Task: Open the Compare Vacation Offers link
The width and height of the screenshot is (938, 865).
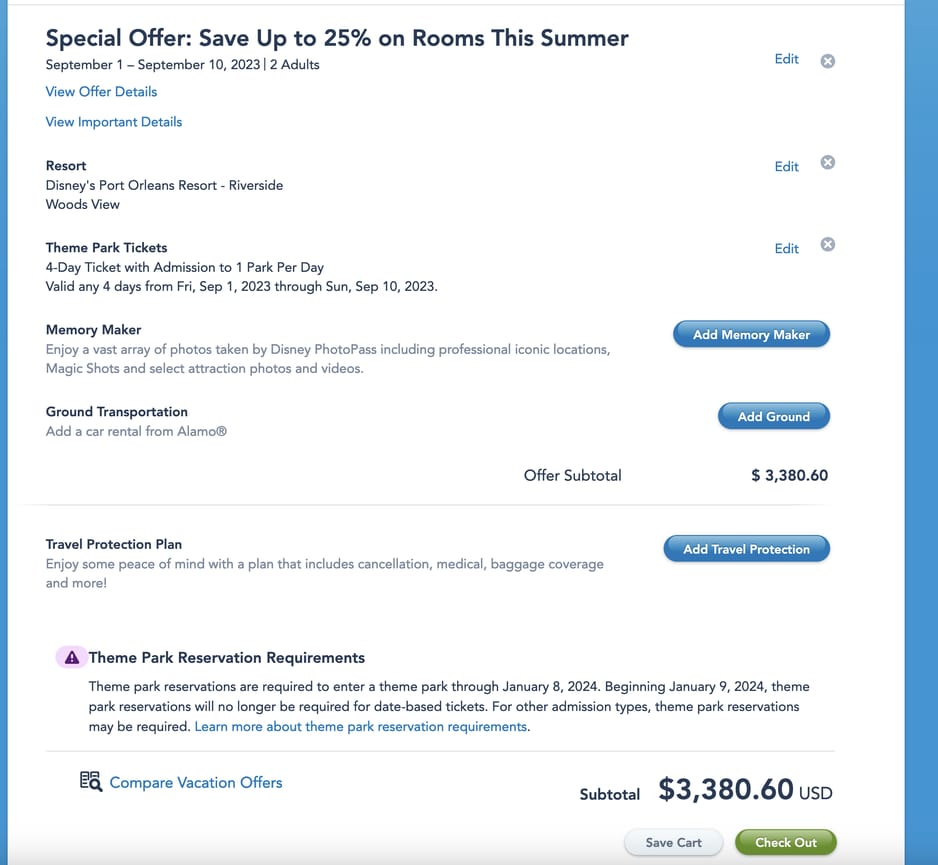Action: (x=196, y=783)
